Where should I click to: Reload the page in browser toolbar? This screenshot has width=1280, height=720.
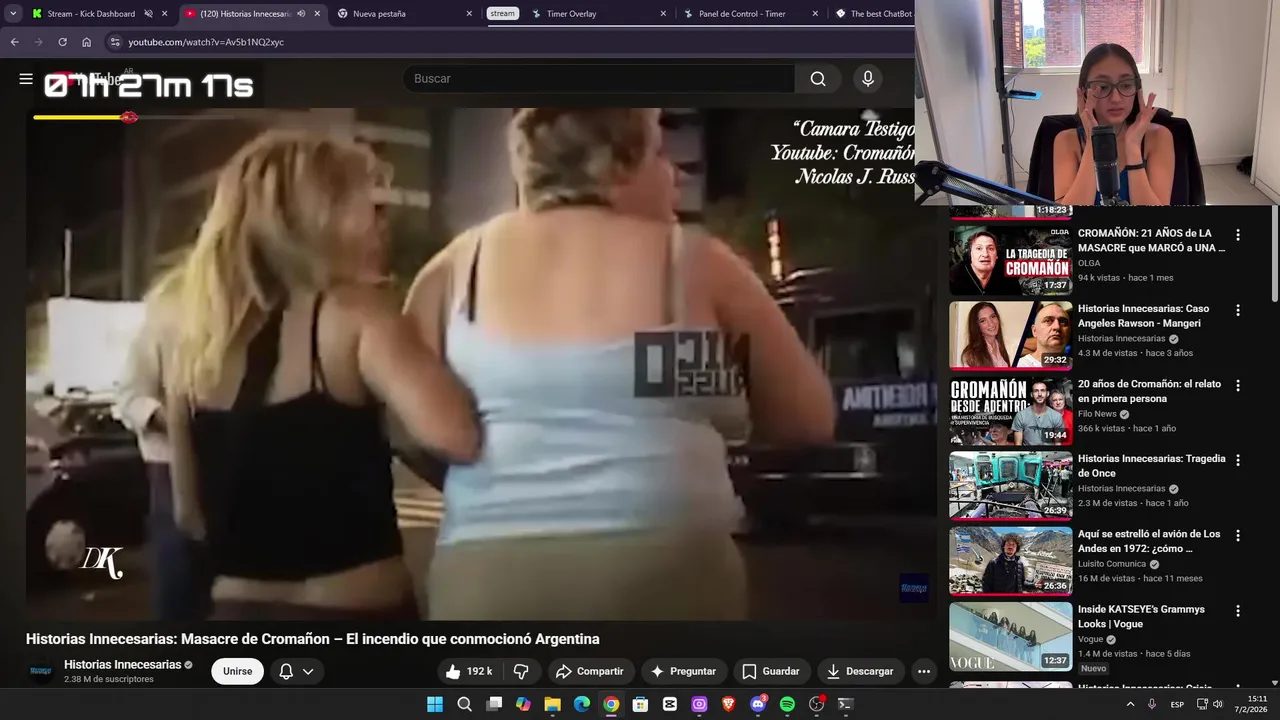click(62, 42)
